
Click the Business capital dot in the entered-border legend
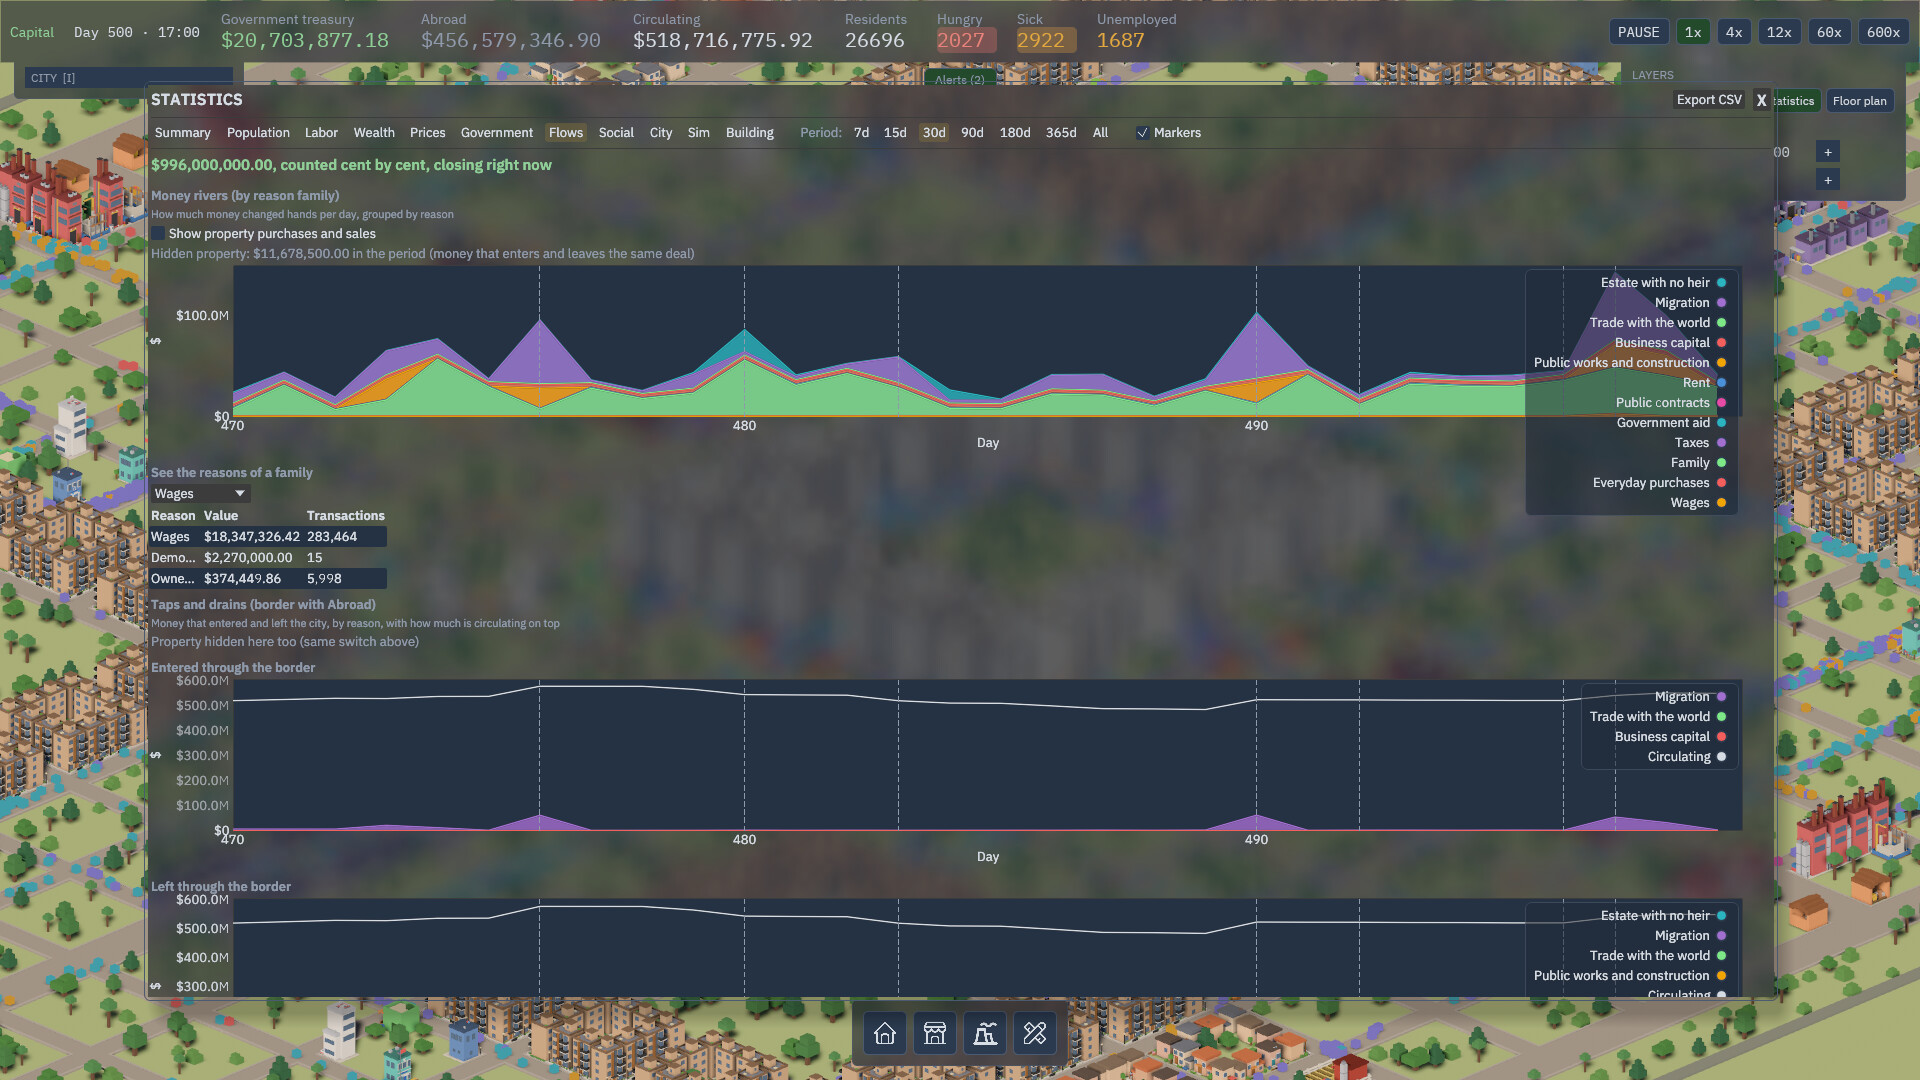click(1721, 737)
